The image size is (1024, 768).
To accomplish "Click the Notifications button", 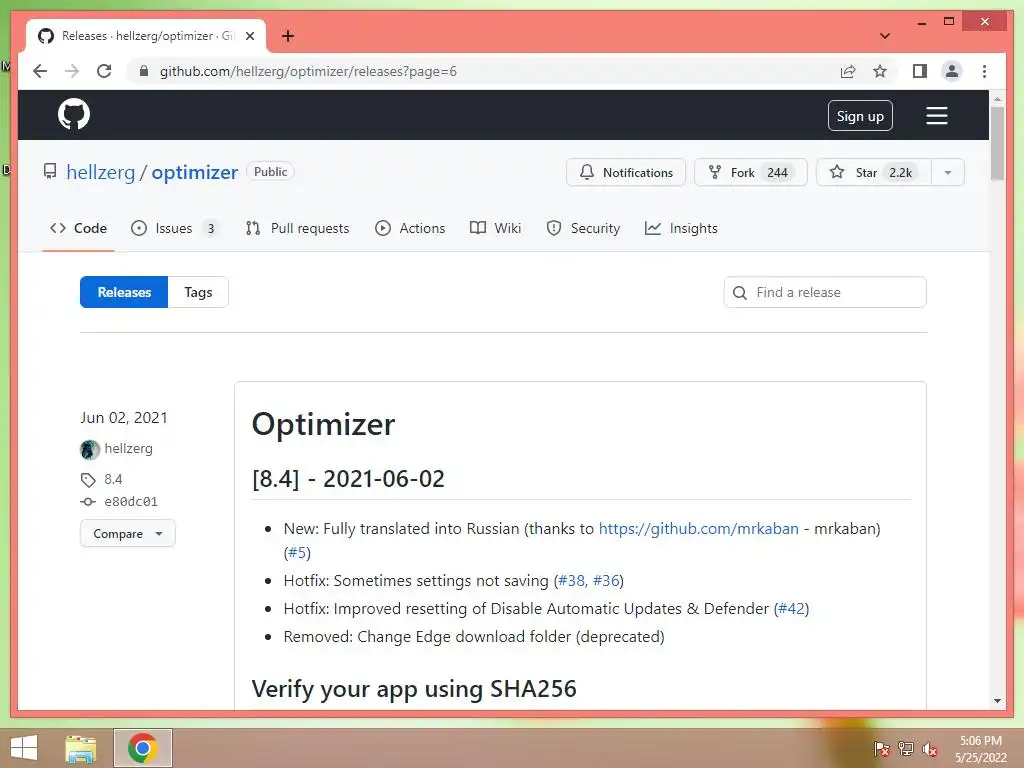I will (x=626, y=172).
